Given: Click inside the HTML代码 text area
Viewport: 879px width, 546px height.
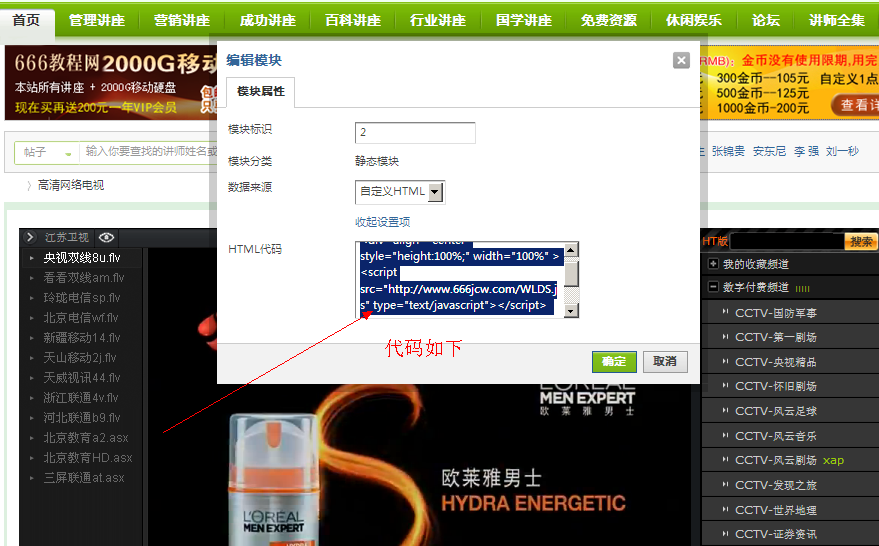Looking at the screenshot, I should pos(461,280).
